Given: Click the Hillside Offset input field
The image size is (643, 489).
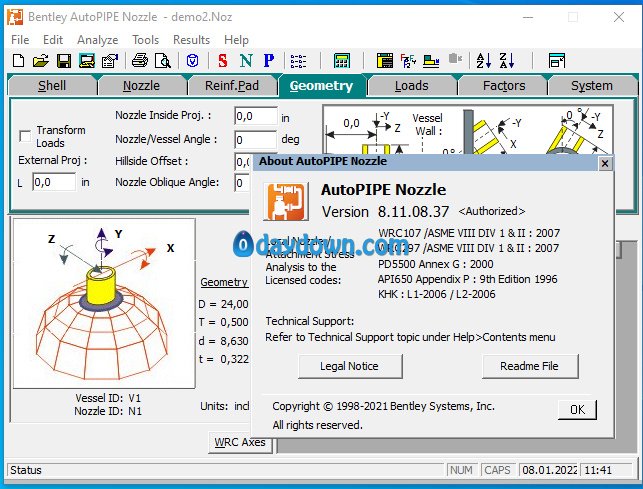Looking at the screenshot, I should tap(243, 162).
